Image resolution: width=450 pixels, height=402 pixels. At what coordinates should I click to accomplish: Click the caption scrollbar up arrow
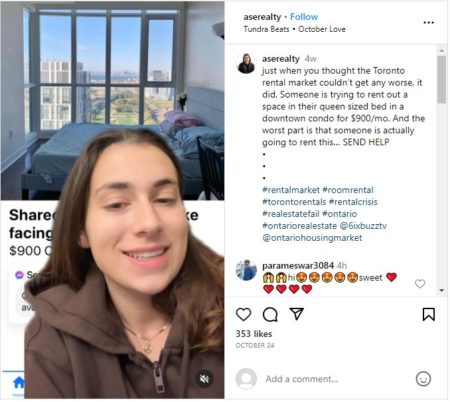point(442,51)
